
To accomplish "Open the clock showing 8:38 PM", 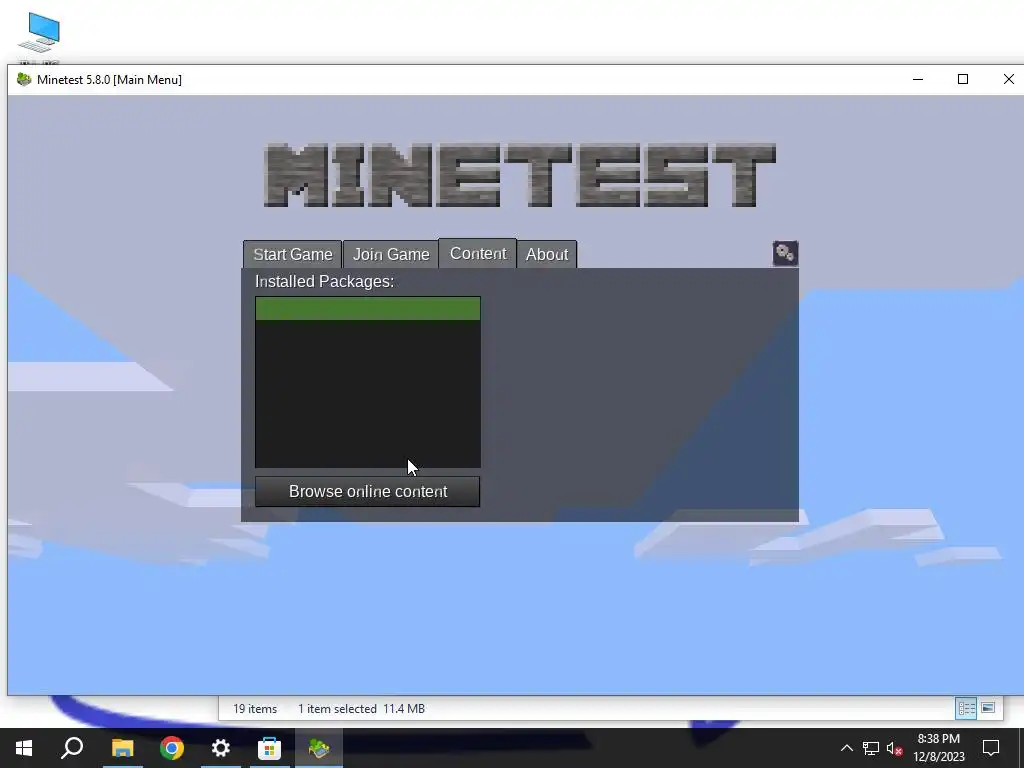I will 939,748.
